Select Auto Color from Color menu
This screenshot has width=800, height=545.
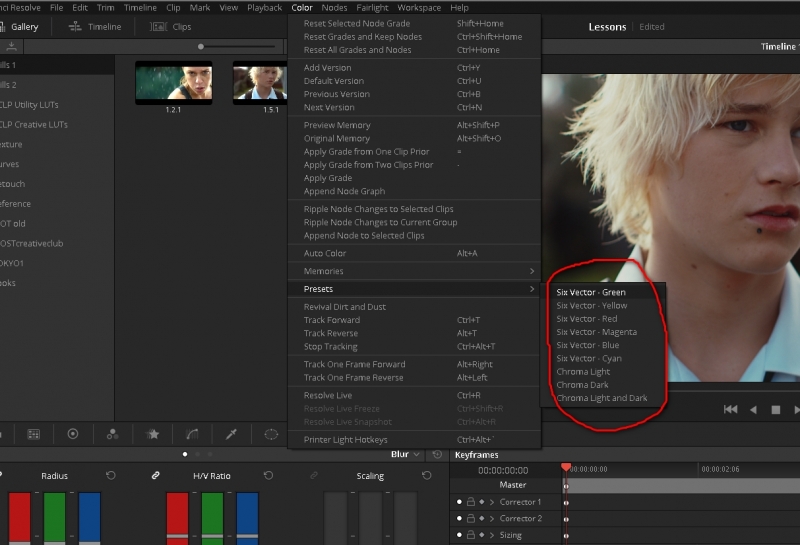322,253
